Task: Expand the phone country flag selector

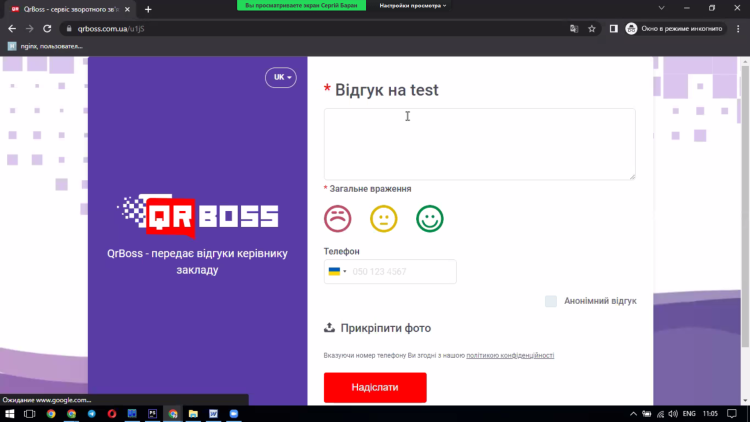Action: point(337,272)
